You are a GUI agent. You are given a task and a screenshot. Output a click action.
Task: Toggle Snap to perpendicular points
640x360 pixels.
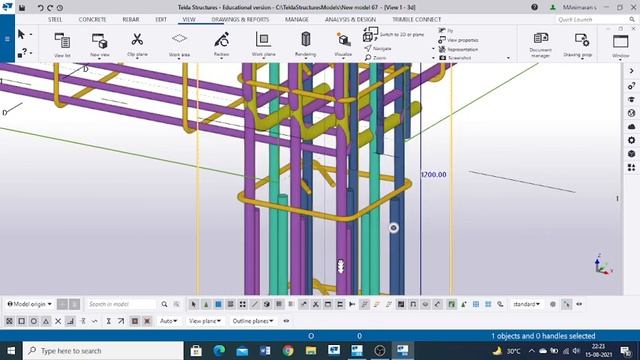[x=70, y=321]
